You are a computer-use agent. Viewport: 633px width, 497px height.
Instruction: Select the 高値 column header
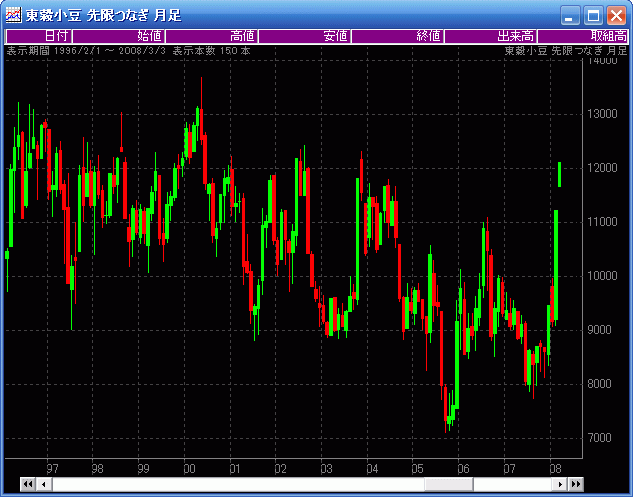[212, 36]
